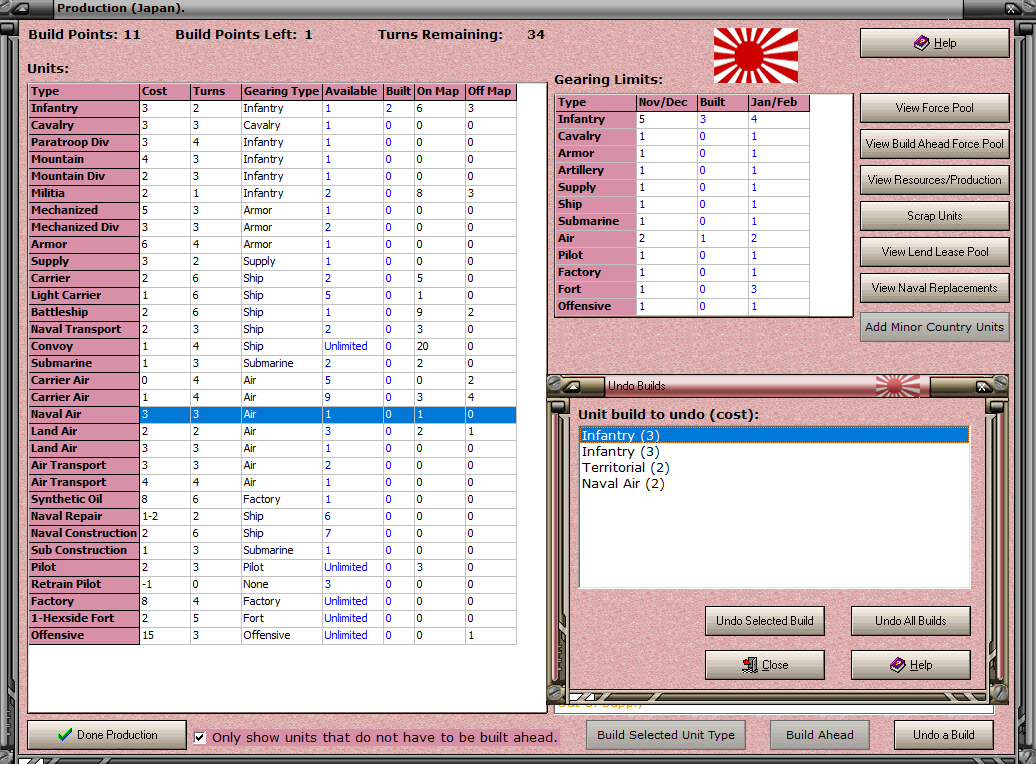Image resolution: width=1036 pixels, height=764 pixels.
Task: Click the Undo All Builds button
Action: click(910, 621)
